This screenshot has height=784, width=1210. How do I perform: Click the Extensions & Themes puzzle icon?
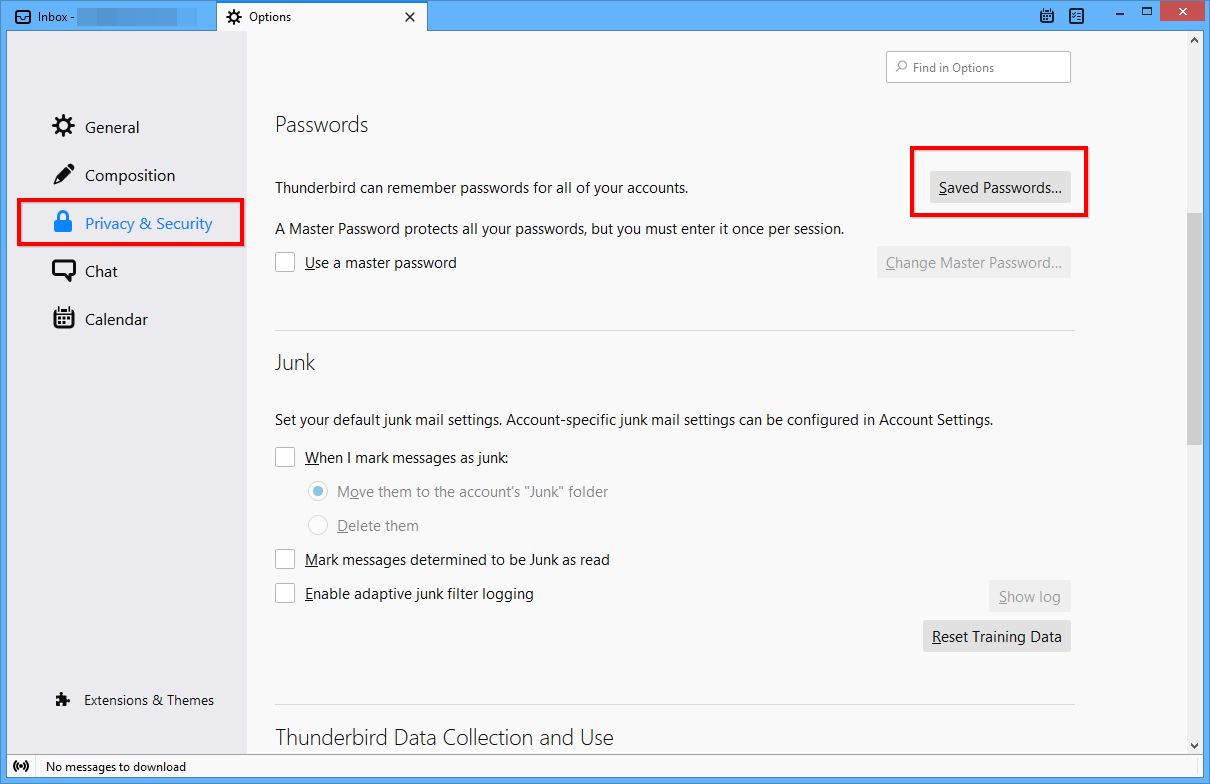coord(63,700)
